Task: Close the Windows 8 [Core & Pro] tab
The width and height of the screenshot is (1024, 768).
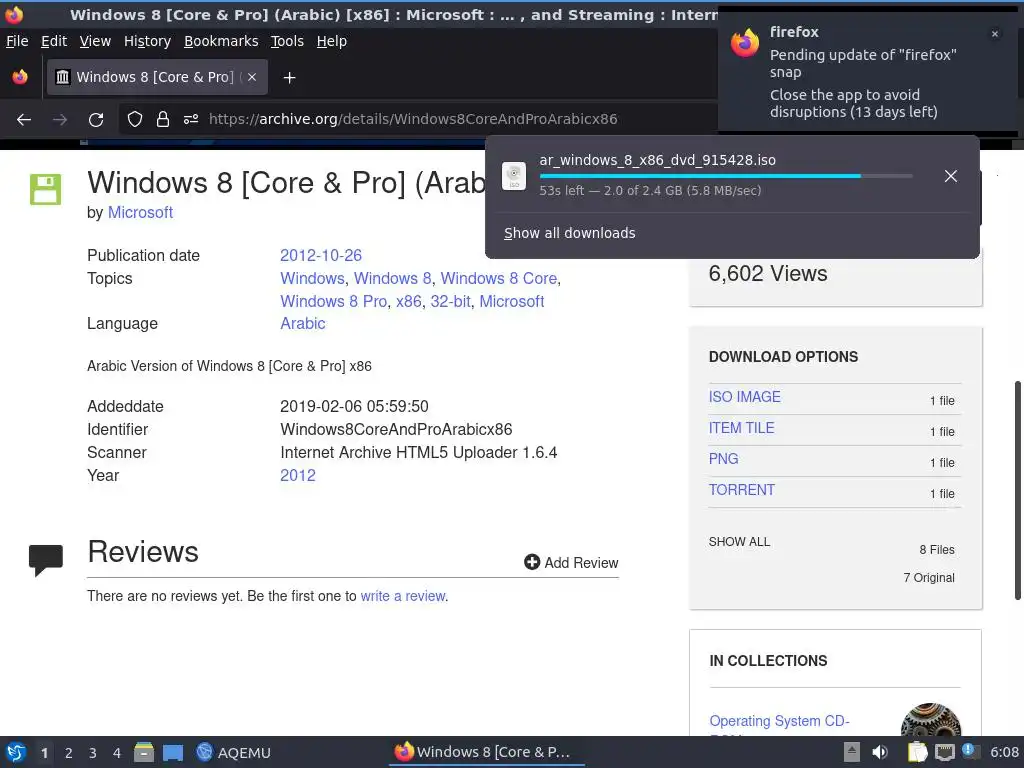Action: click(x=252, y=77)
